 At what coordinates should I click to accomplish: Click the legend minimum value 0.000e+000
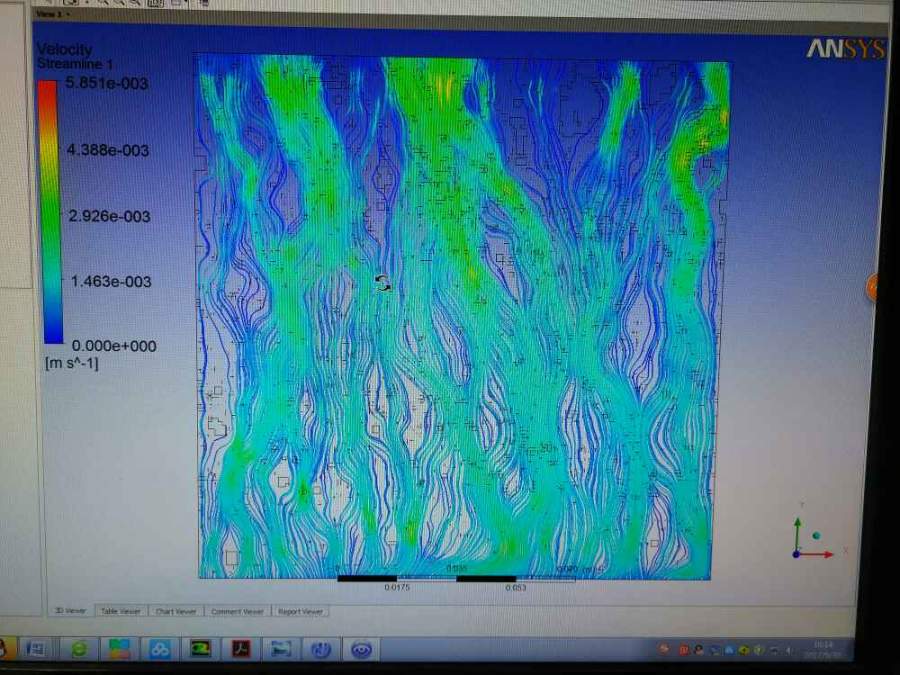(114, 346)
